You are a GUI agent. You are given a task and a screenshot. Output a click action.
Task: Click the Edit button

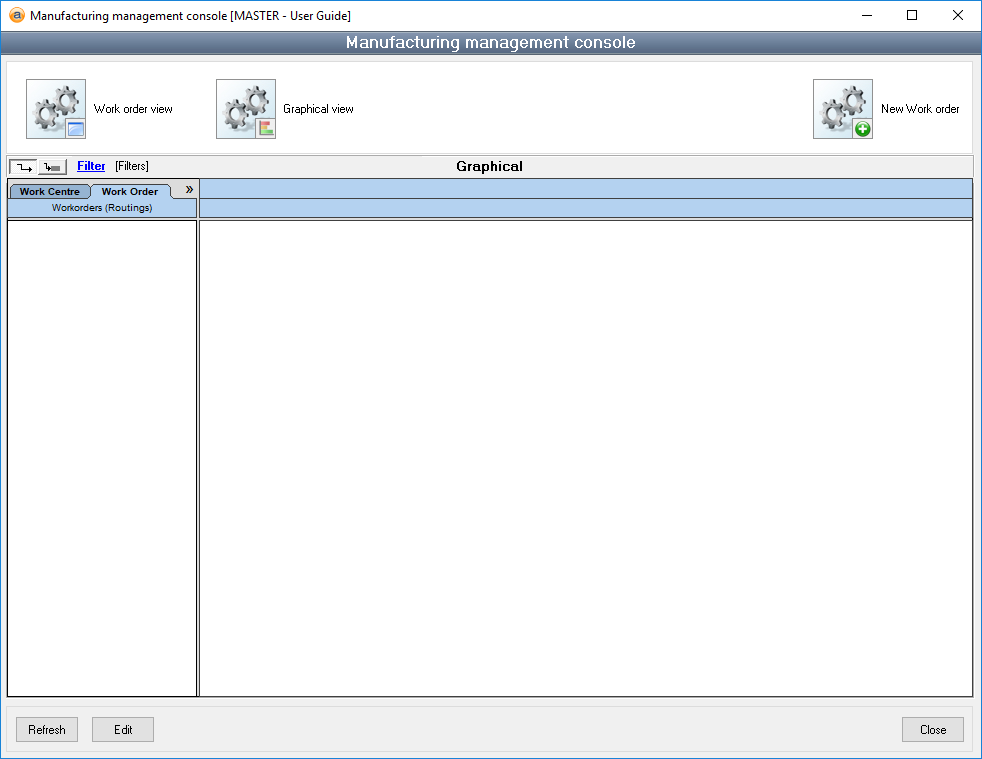pyautogui.click(x=123, y=730)
